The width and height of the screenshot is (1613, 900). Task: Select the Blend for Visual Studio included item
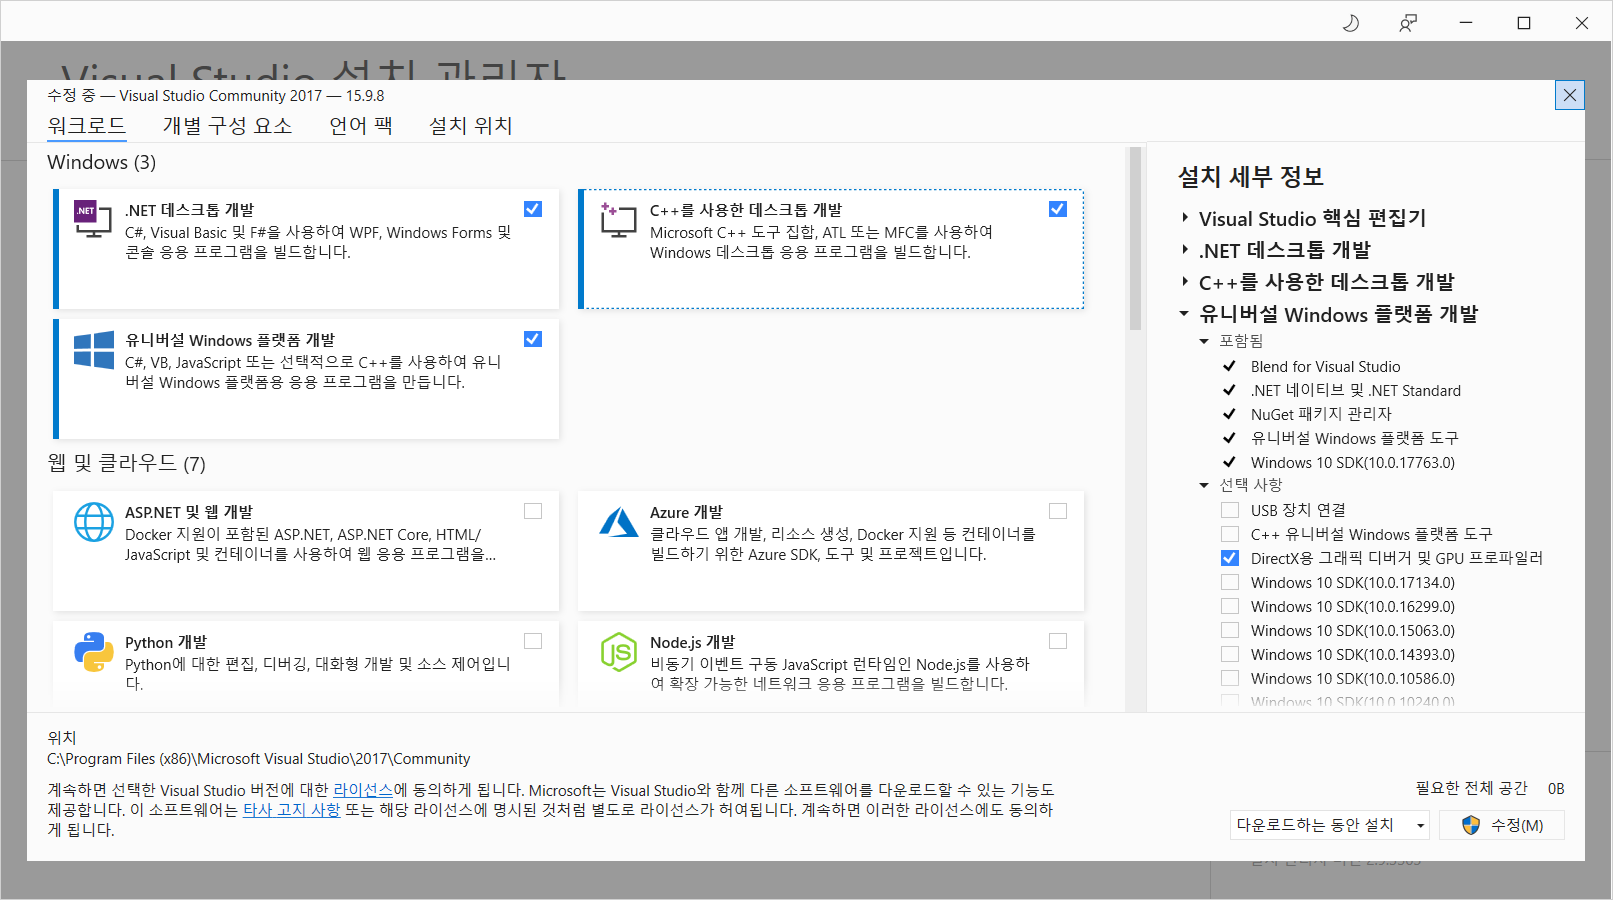[x=1325, y=366]
